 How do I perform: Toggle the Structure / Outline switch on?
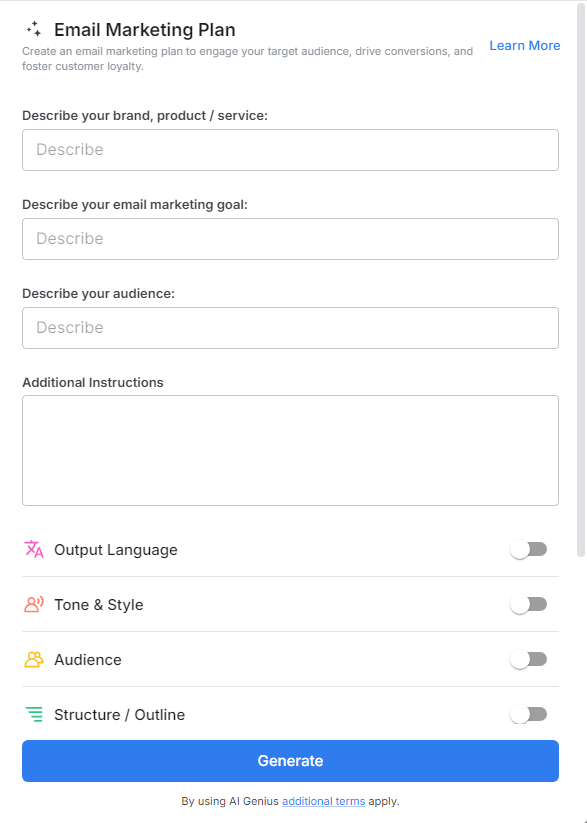[x=528, y=714]
